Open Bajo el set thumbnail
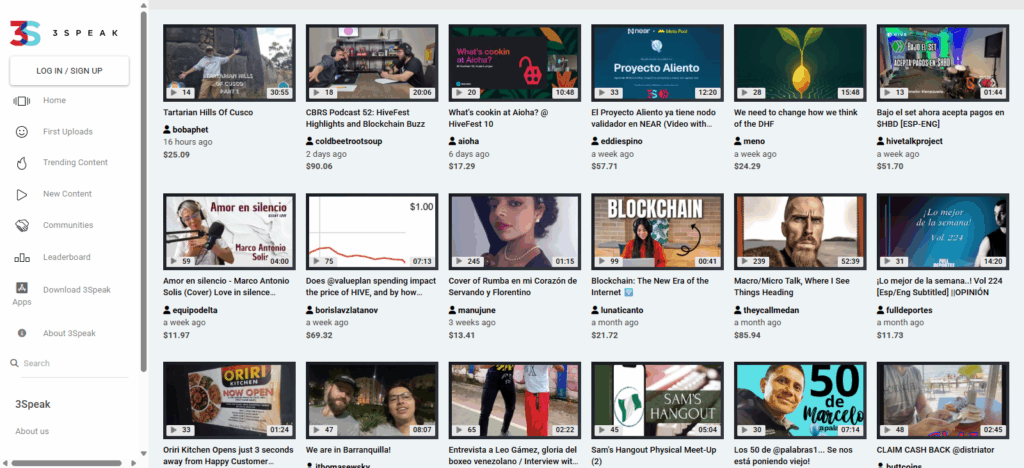This screenshot has height=468, width=1024. pyautogui.click(x=942, y=63)
